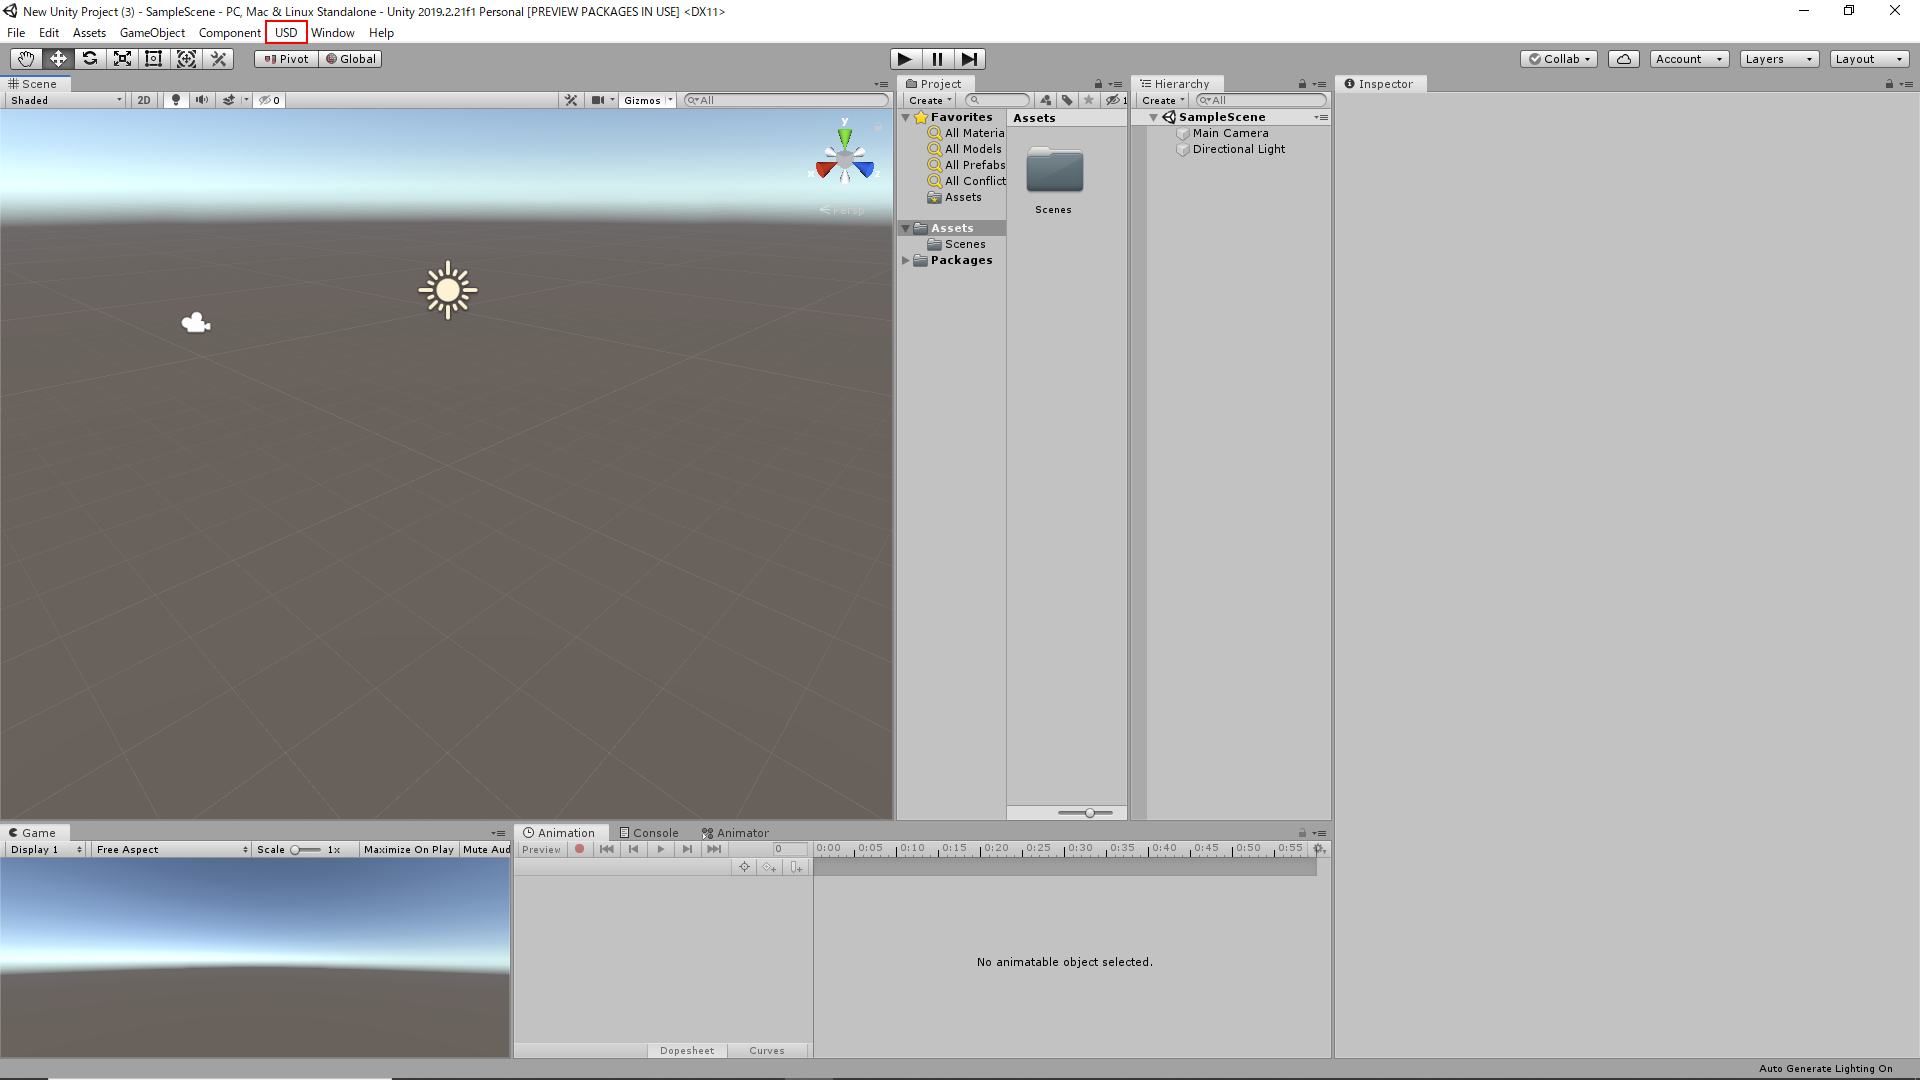Click the Play button
Viewport: 1920px width, 1080px height.
coord(905,59)
